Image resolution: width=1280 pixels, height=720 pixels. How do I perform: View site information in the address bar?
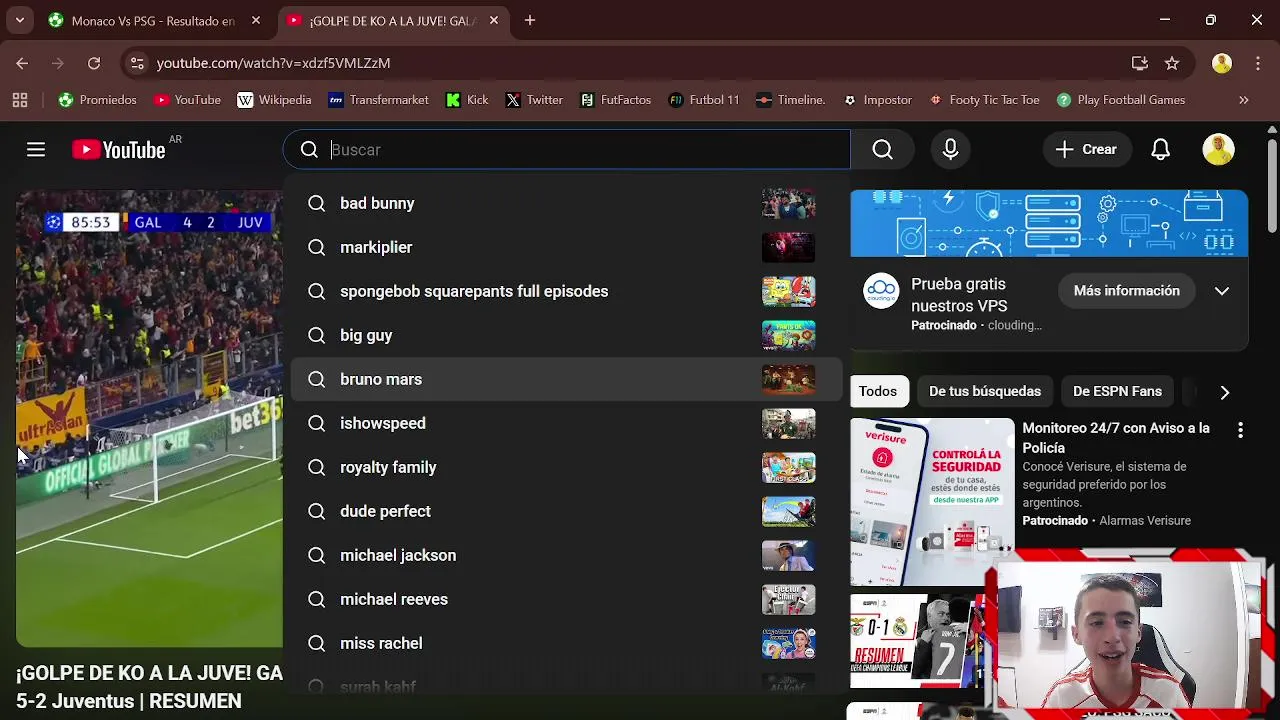pos(137,63)
